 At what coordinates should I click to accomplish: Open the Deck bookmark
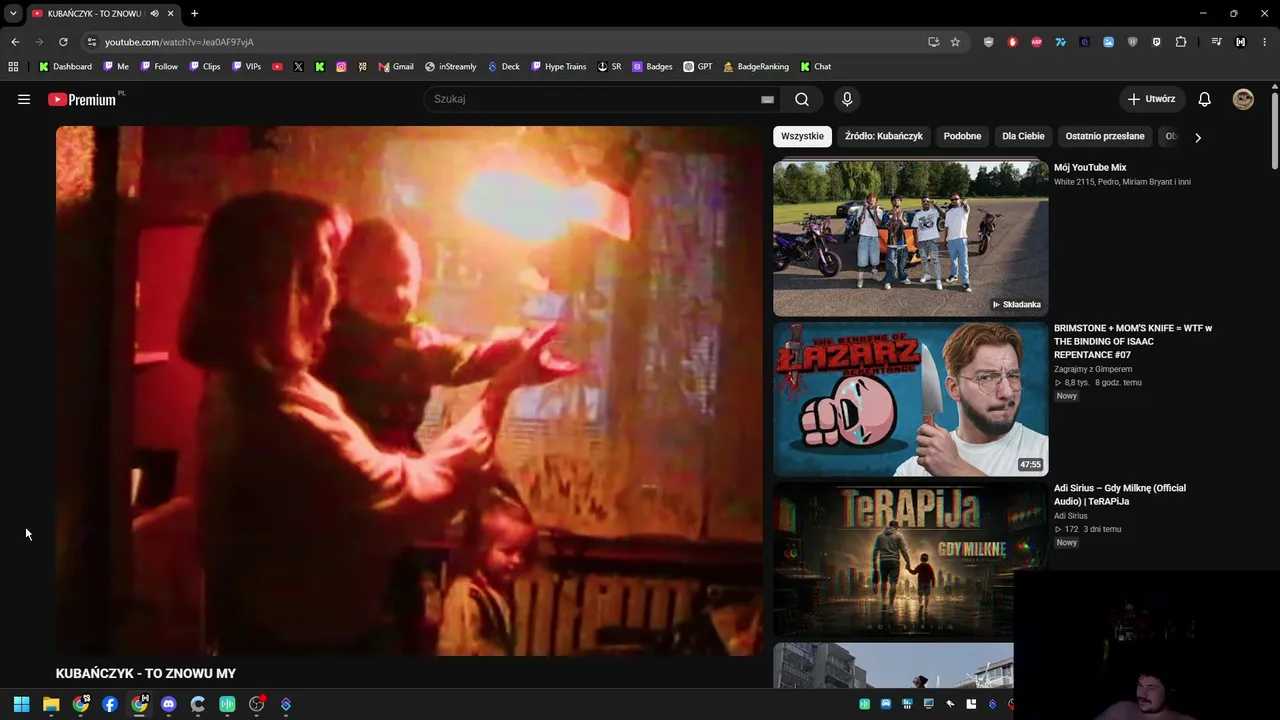coord(503,67)
